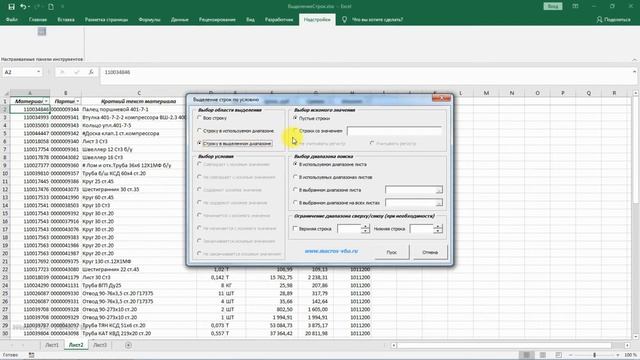Open the Данные ribbon tab
This screenshot has width=640, height=360.
[180, 20]
